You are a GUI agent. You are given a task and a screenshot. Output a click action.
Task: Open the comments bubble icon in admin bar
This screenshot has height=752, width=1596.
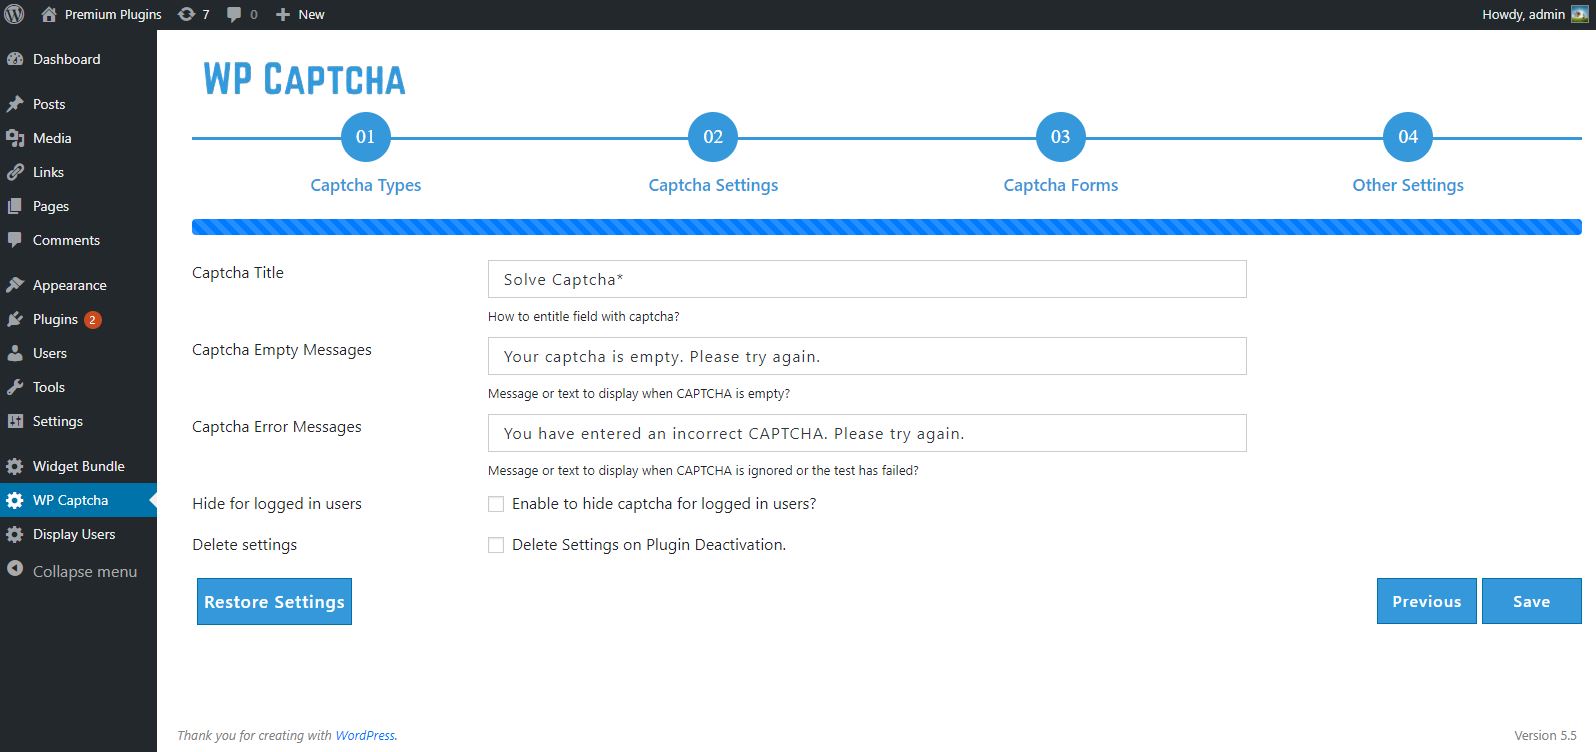point(234,14)
